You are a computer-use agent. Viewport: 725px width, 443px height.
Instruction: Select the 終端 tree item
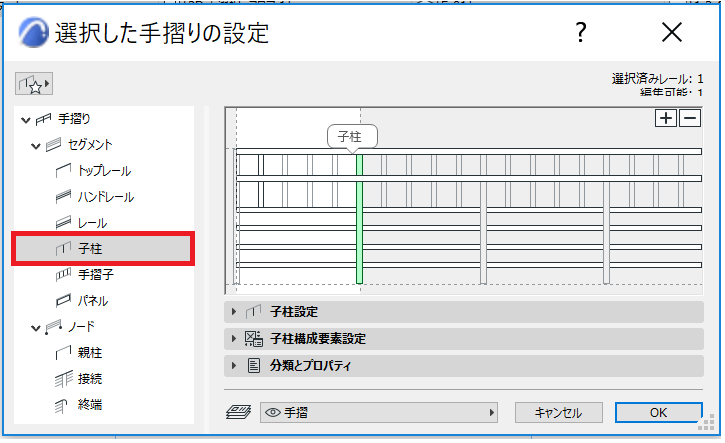tap(90, 405)
